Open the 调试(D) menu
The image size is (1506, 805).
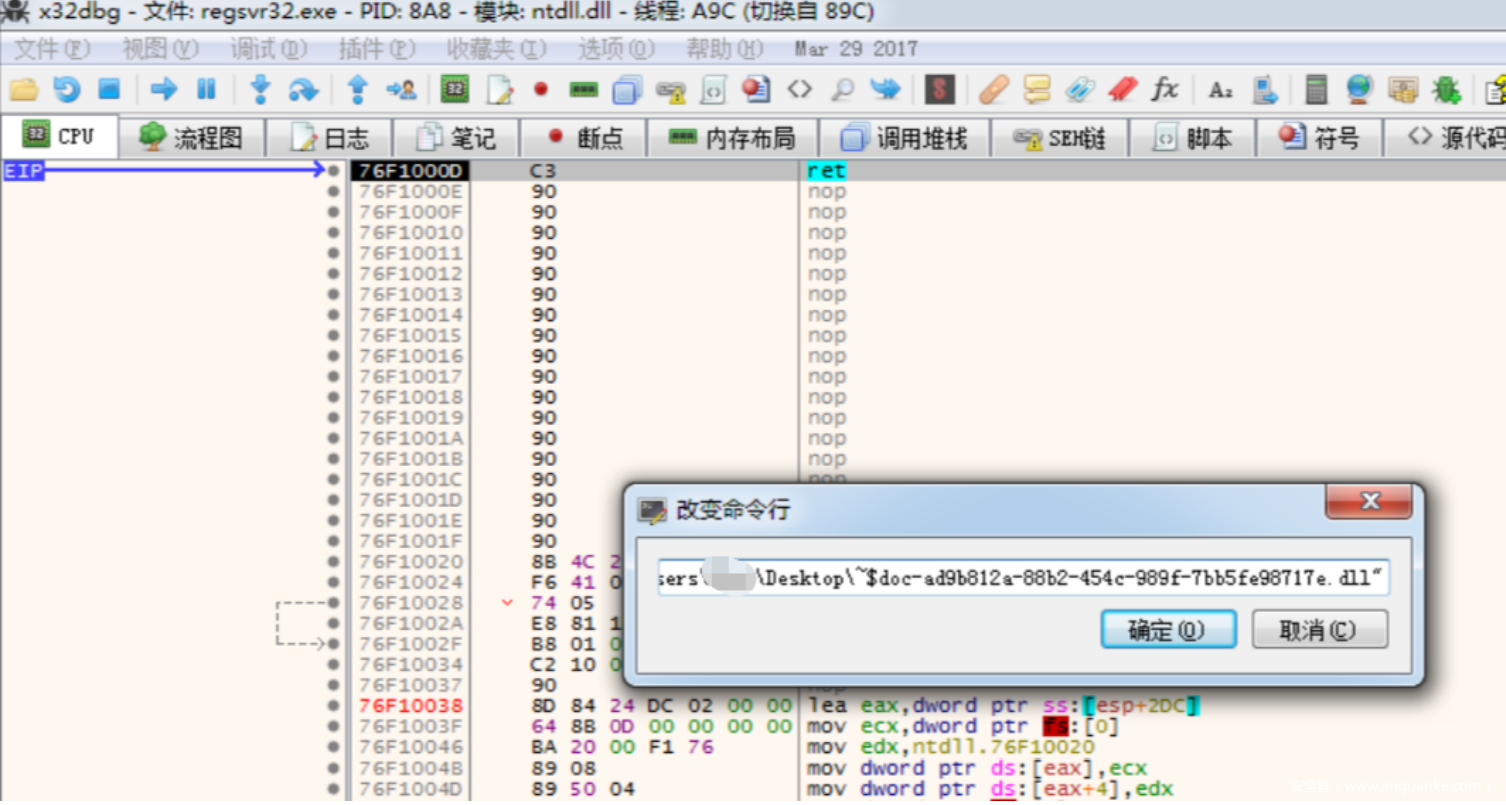click(x=268, y=49)
